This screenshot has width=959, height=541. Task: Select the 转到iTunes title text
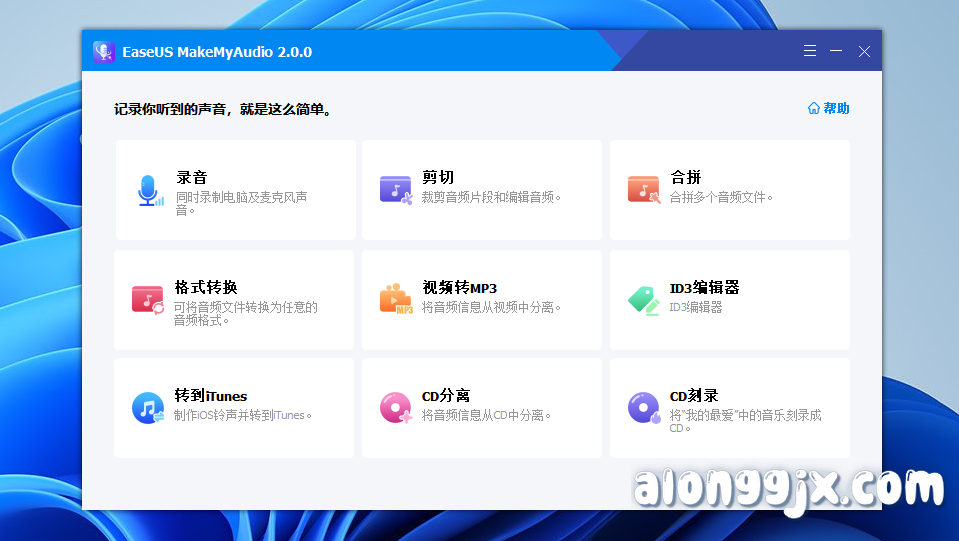[x=211, y=396]
